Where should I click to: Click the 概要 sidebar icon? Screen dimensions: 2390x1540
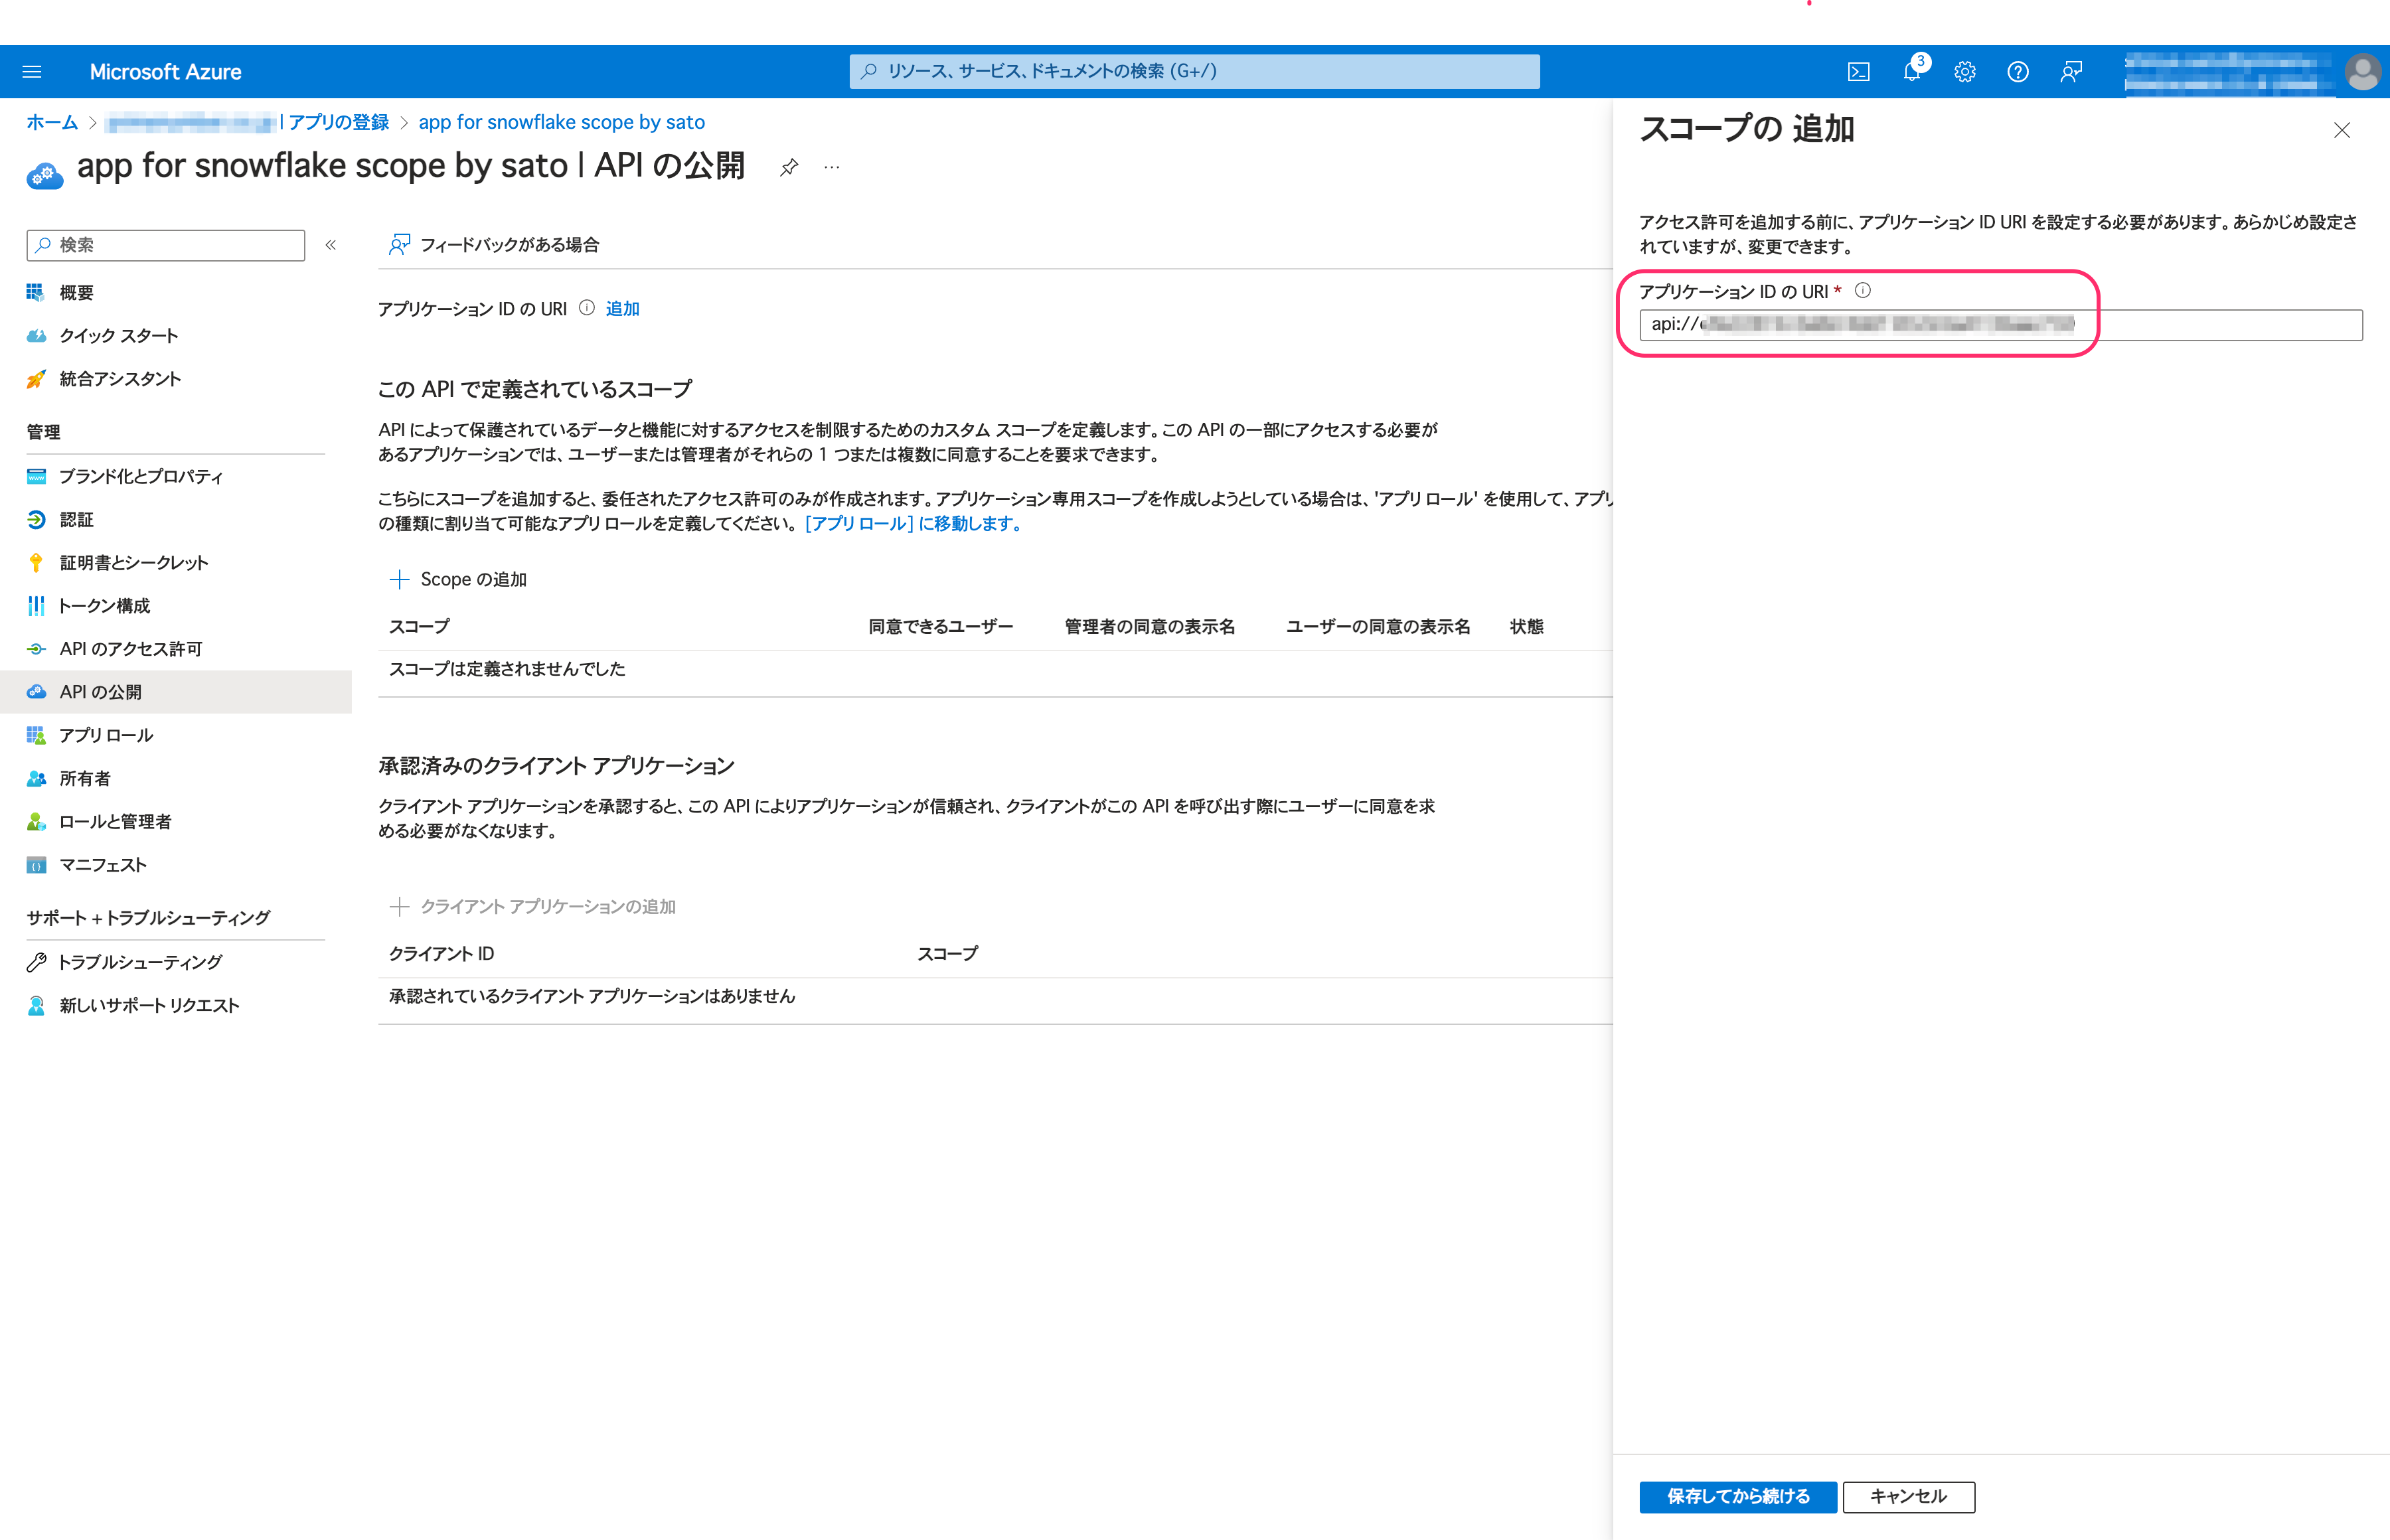36,292
